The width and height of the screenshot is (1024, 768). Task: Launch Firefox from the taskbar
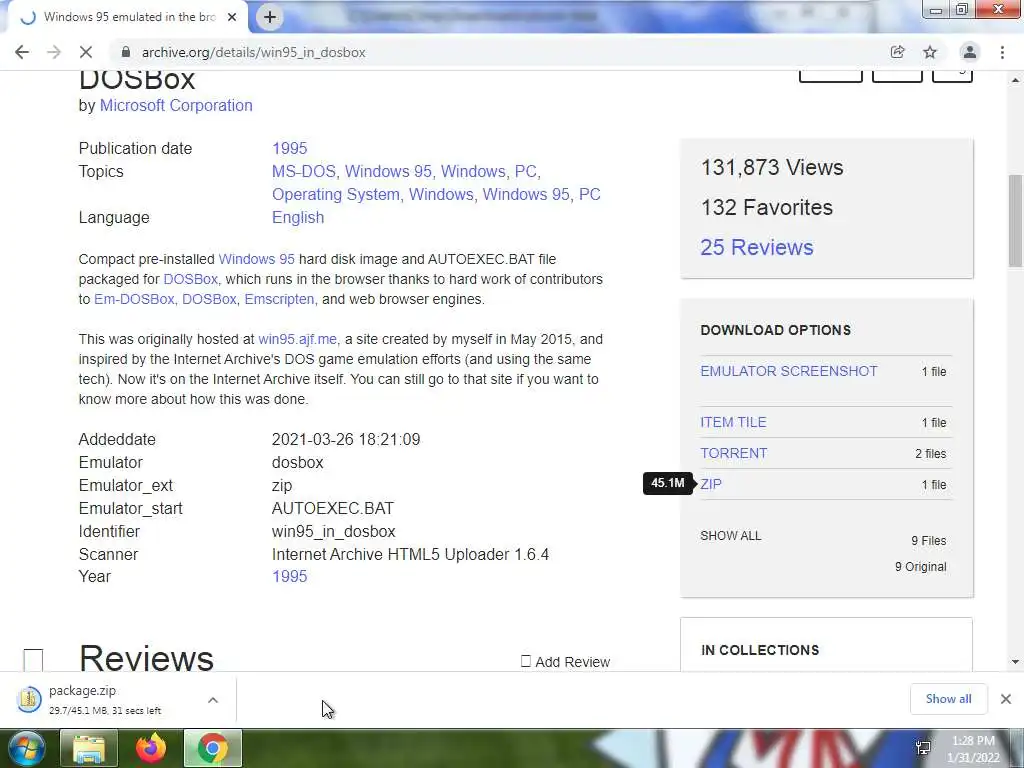pyautogui.click(x=151, y=748)
